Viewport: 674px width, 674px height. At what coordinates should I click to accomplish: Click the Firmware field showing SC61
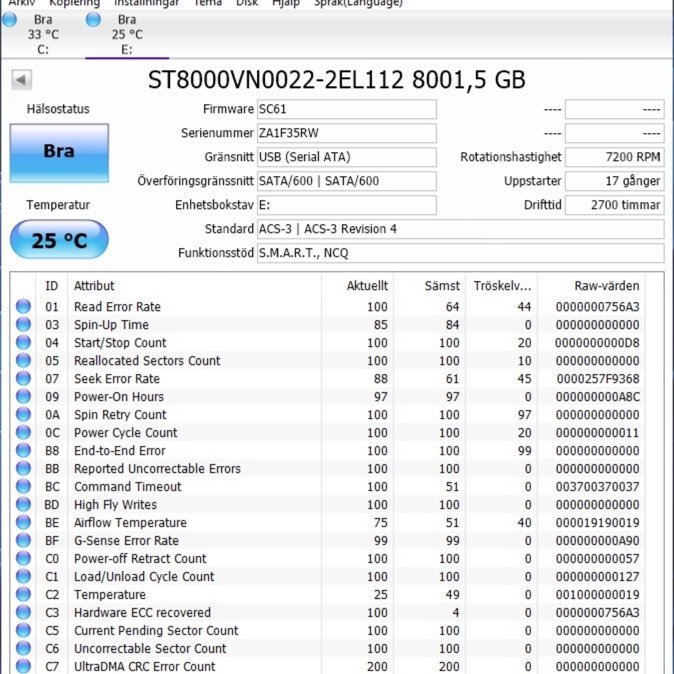click(x=346, y=109)
